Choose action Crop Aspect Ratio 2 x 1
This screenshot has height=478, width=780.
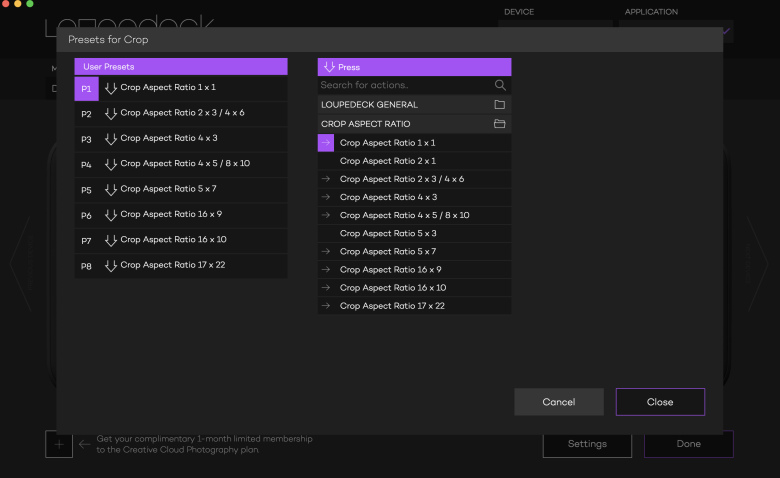tap(414, 161)
